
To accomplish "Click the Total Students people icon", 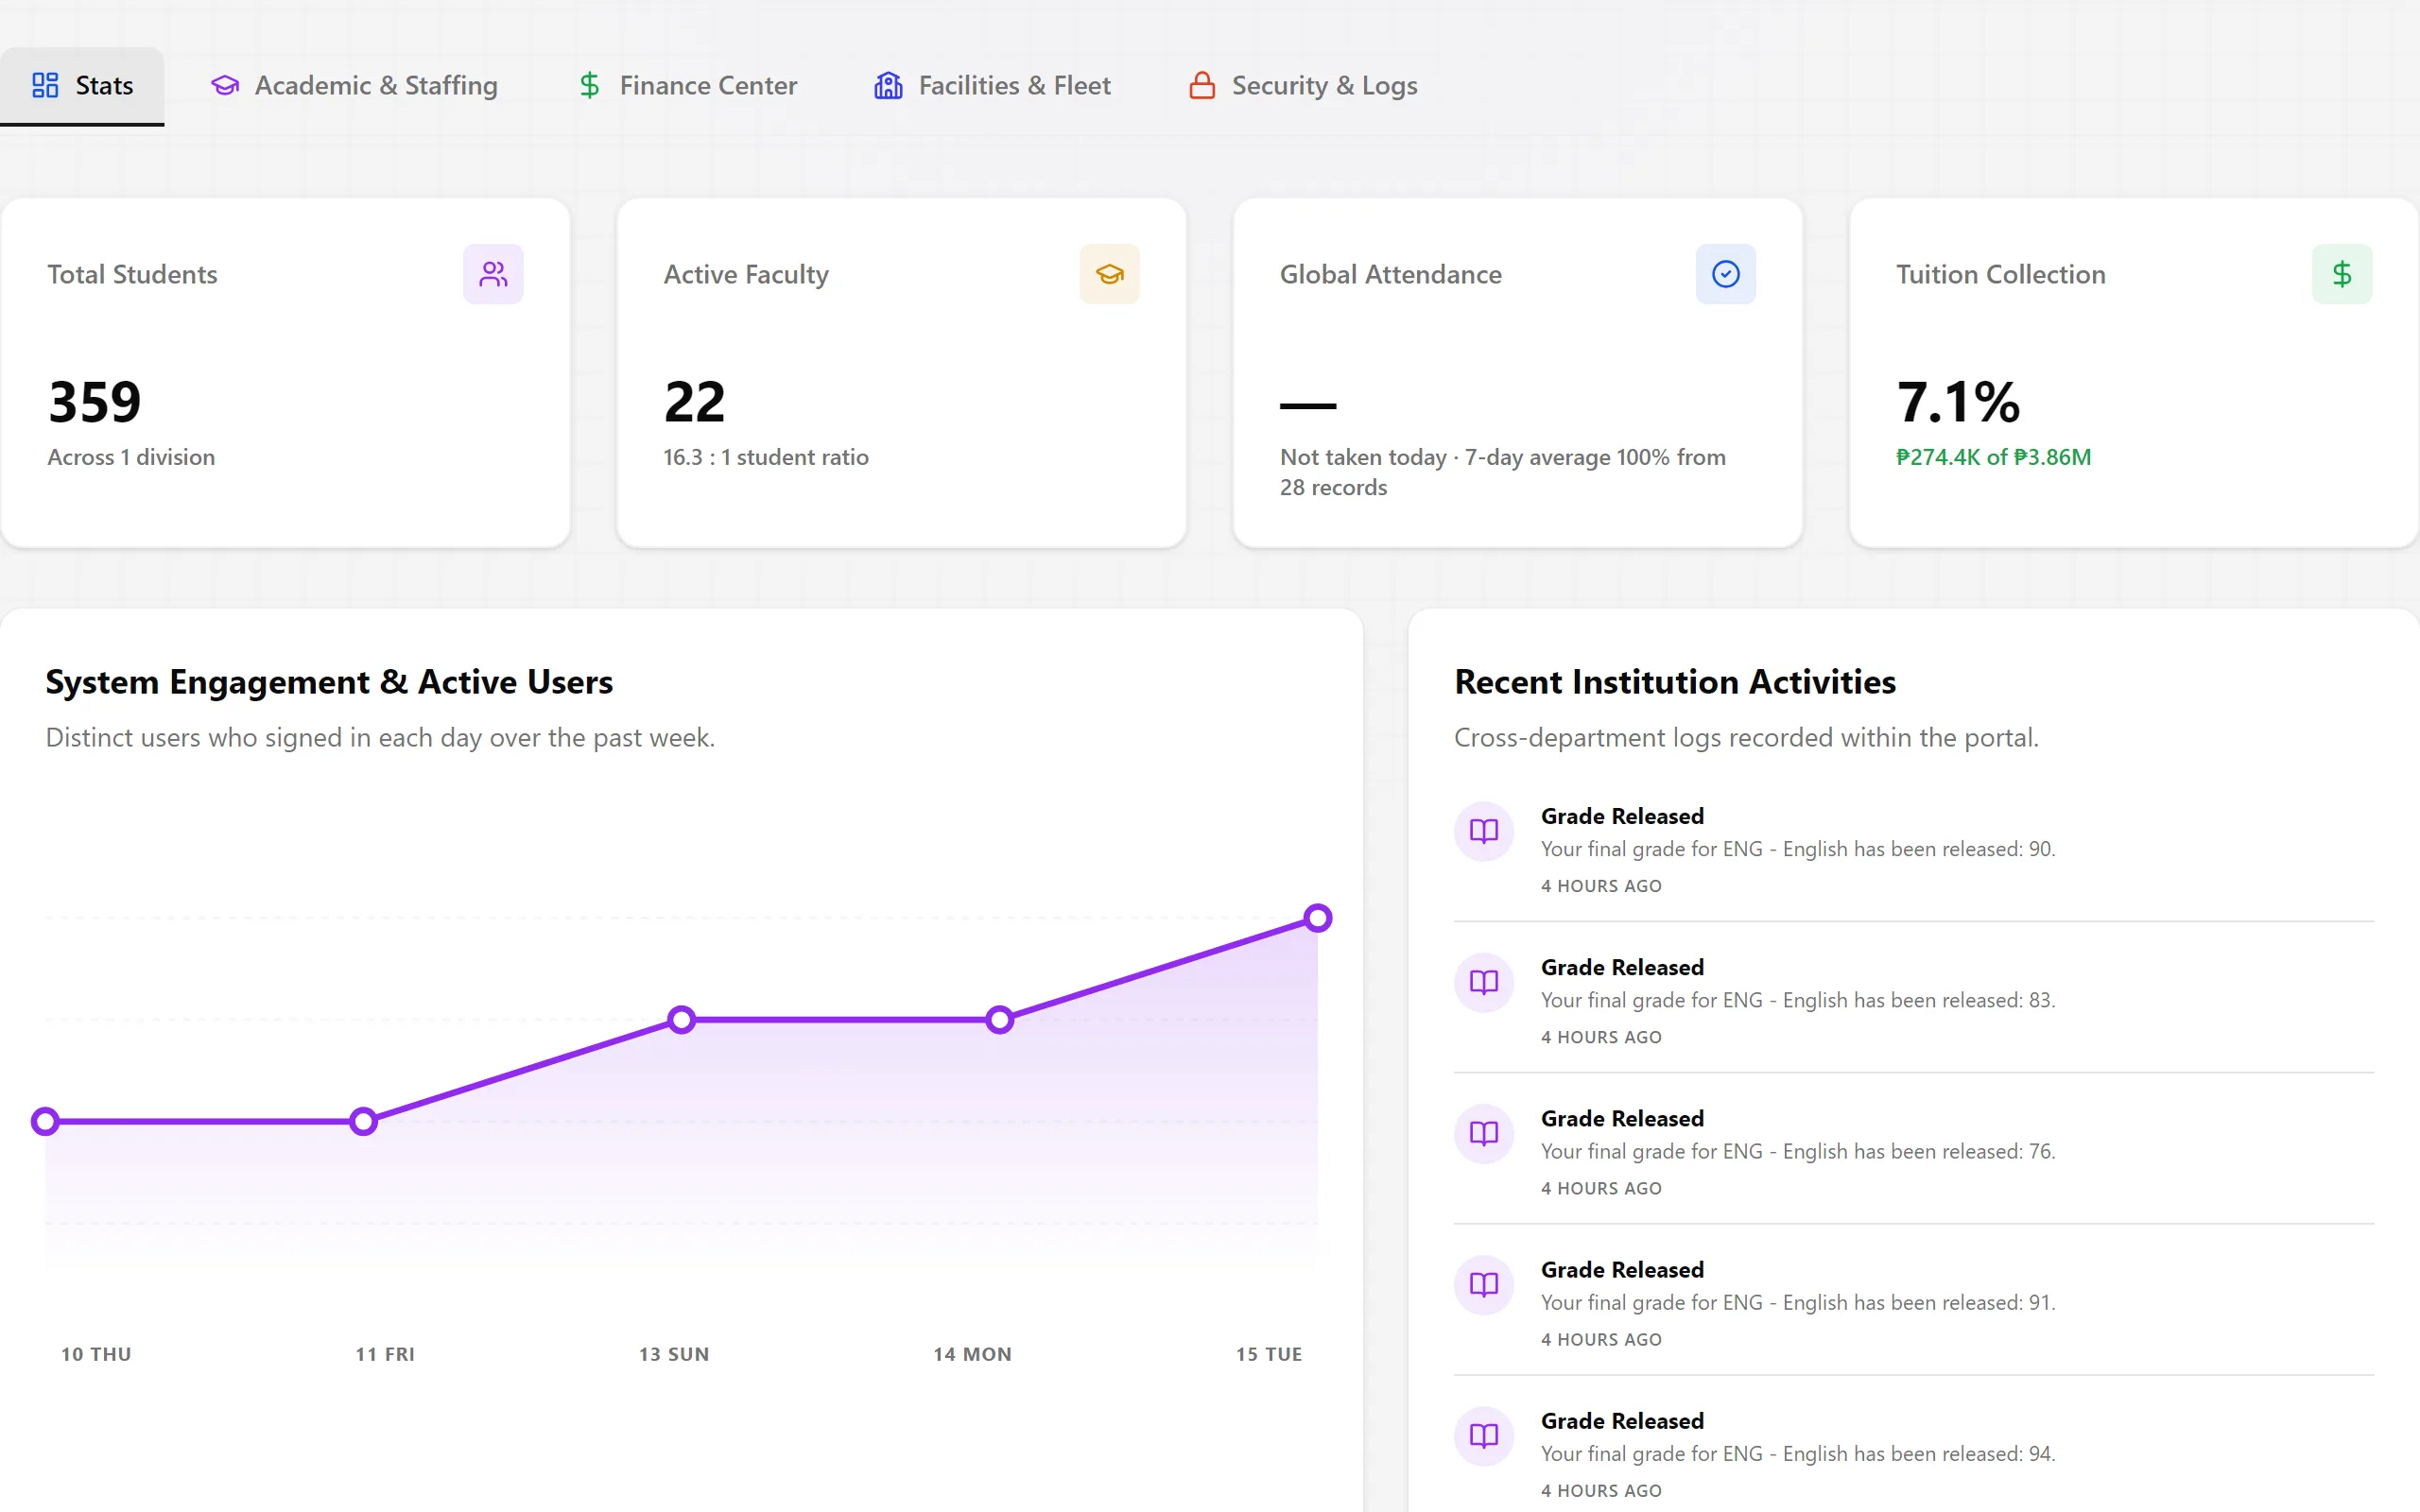I will click(x=493, y=274).
